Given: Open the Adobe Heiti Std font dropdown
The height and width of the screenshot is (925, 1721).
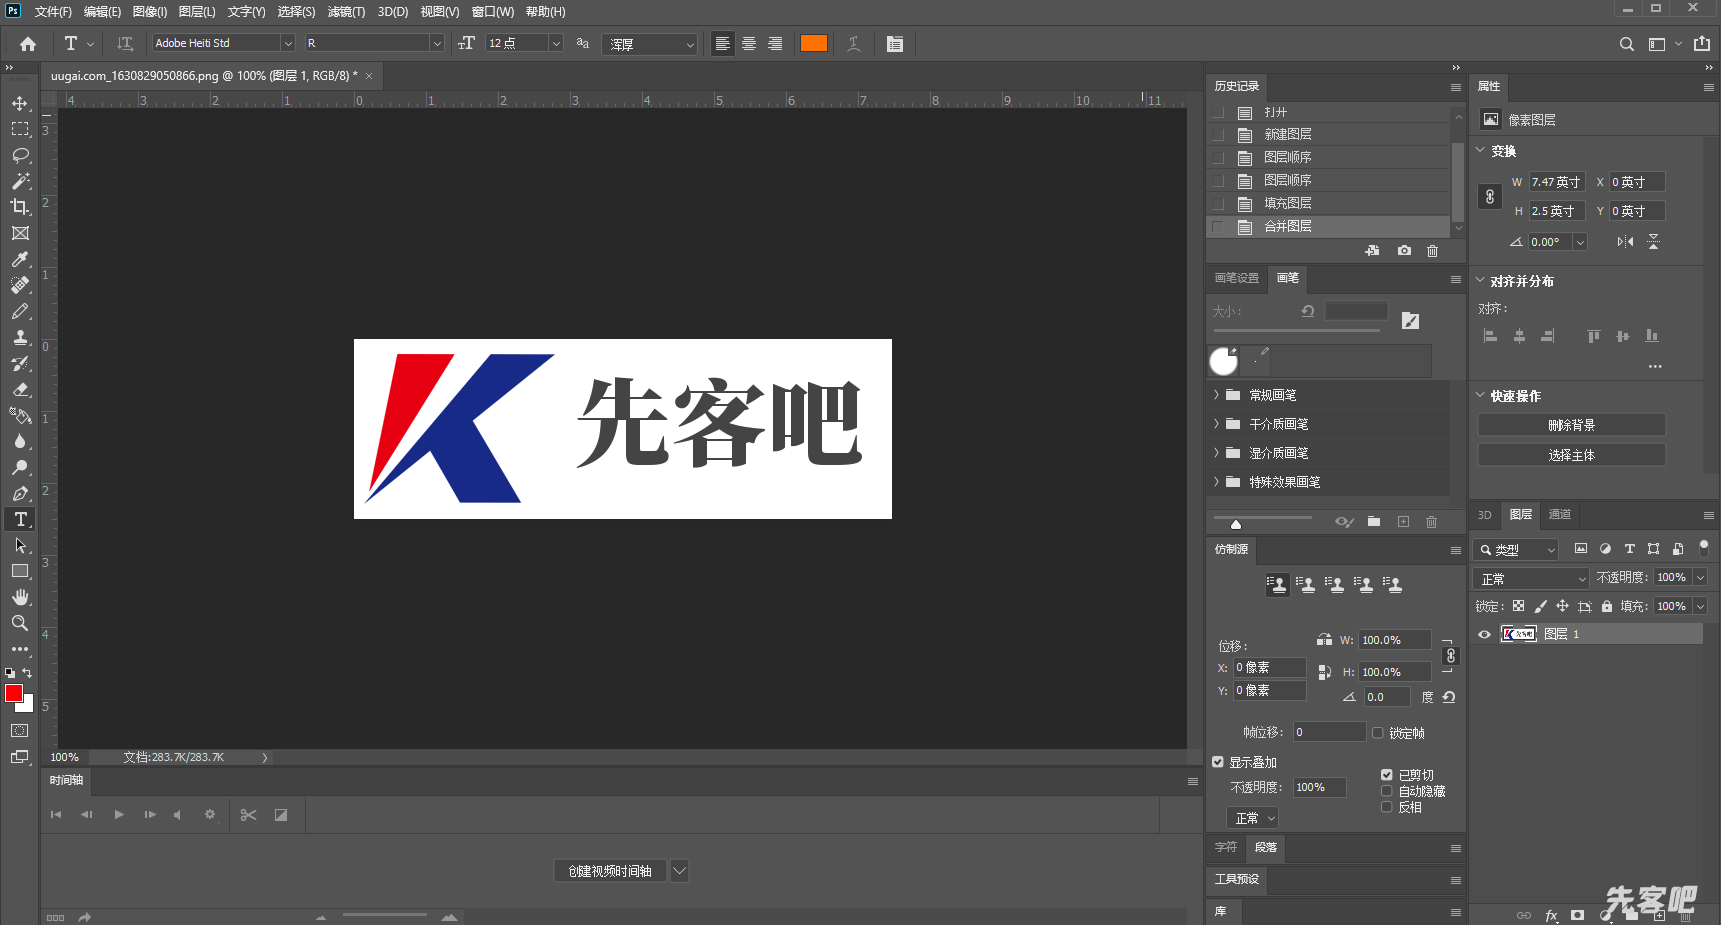Looking at the screenshot, I should pyautogui.click(x=288, y=43).
